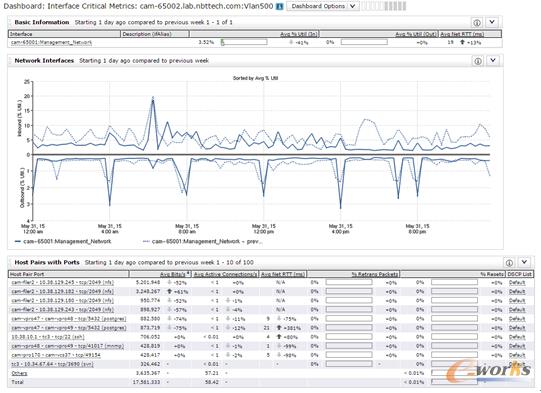Open cam-filer2 - 10.38.129.243 nfs link

pos(62,310)
